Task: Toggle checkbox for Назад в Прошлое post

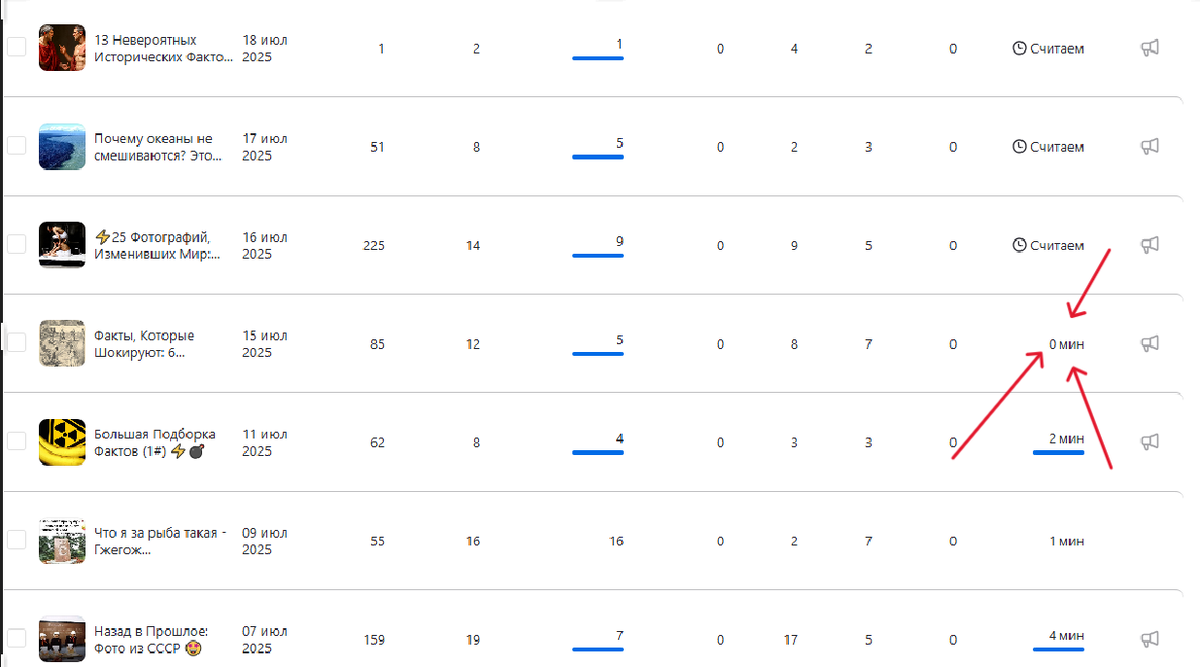Action: click(16, 637)
